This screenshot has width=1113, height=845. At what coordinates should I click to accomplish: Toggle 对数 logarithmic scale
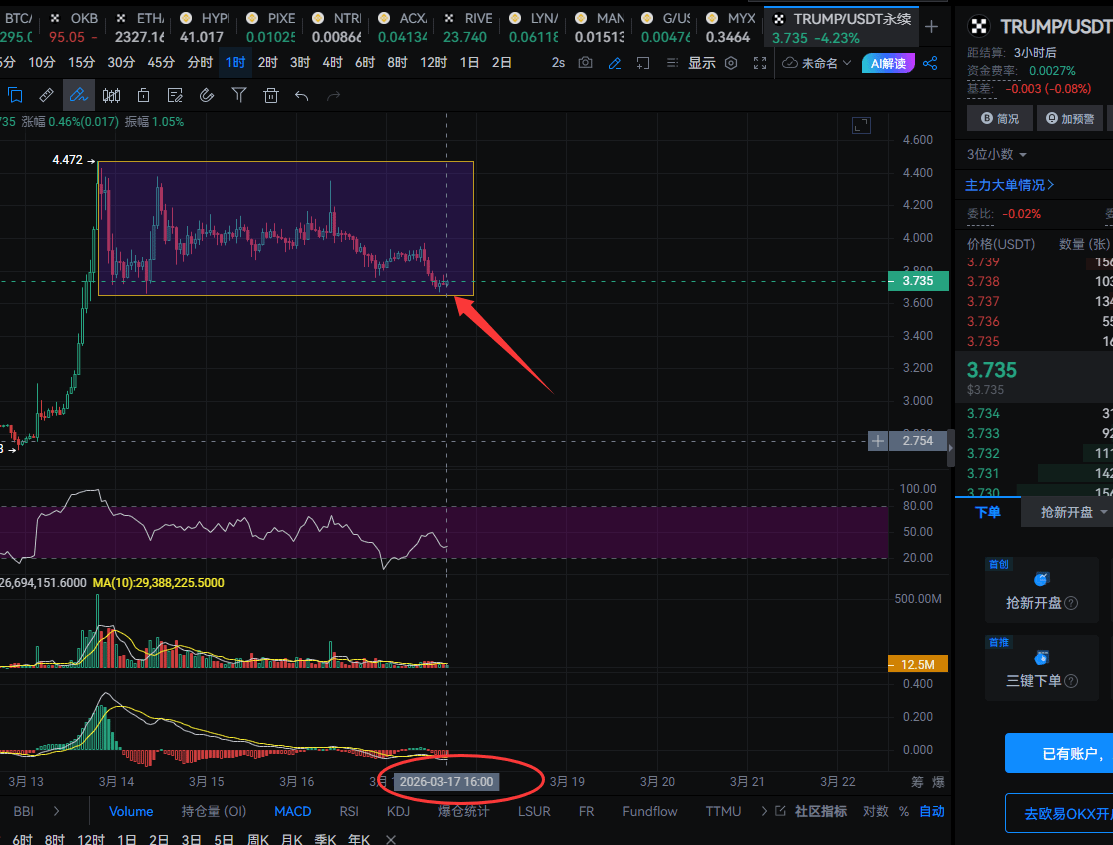875,811
